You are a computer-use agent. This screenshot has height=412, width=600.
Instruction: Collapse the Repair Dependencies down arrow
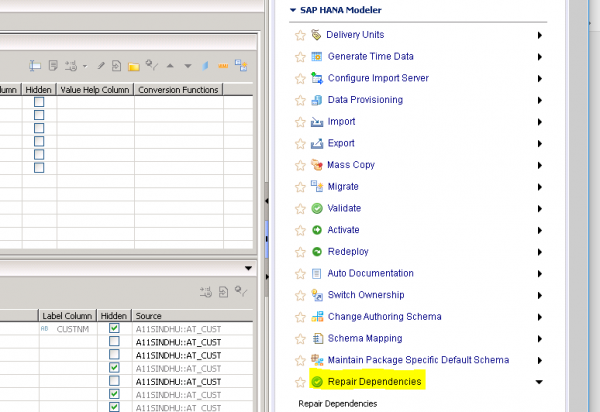pos(539,382)
